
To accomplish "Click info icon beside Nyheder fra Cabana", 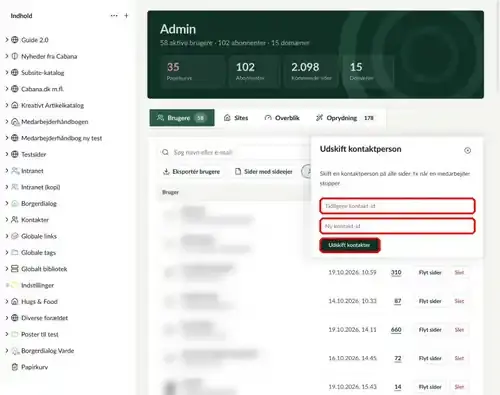I will click(x=15, y=56).
